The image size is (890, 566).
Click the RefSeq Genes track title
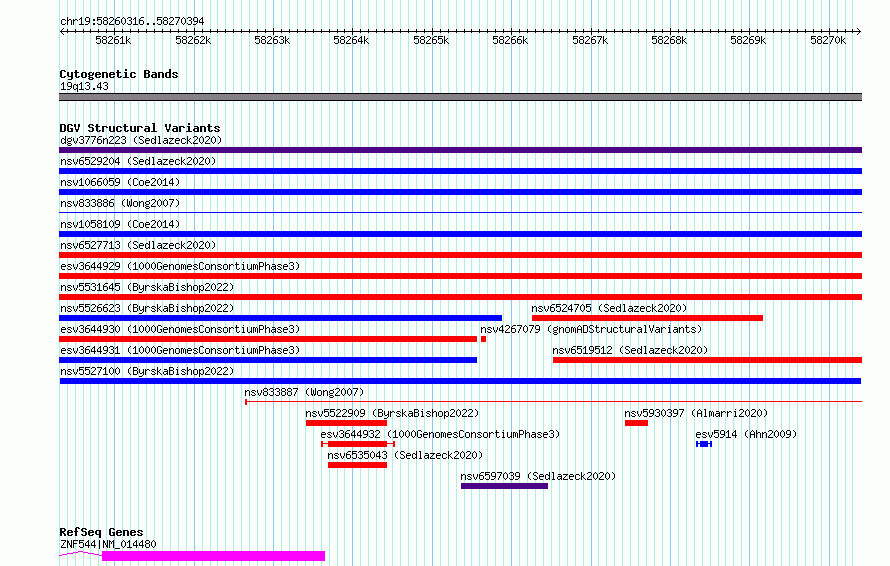point(101,533)
